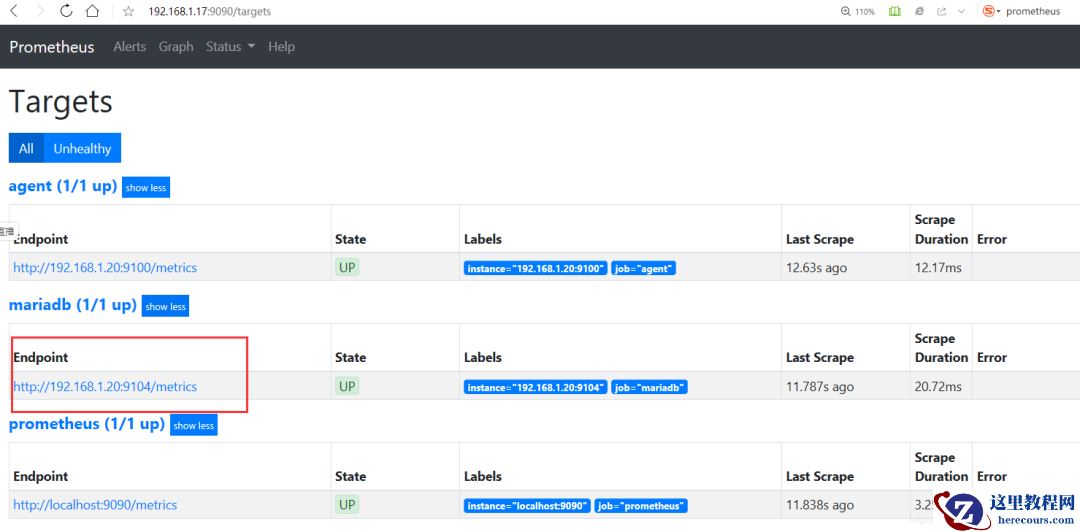Bookmark page with star icon
Viewport: 1080px width, 532px height.
point(128,12)
